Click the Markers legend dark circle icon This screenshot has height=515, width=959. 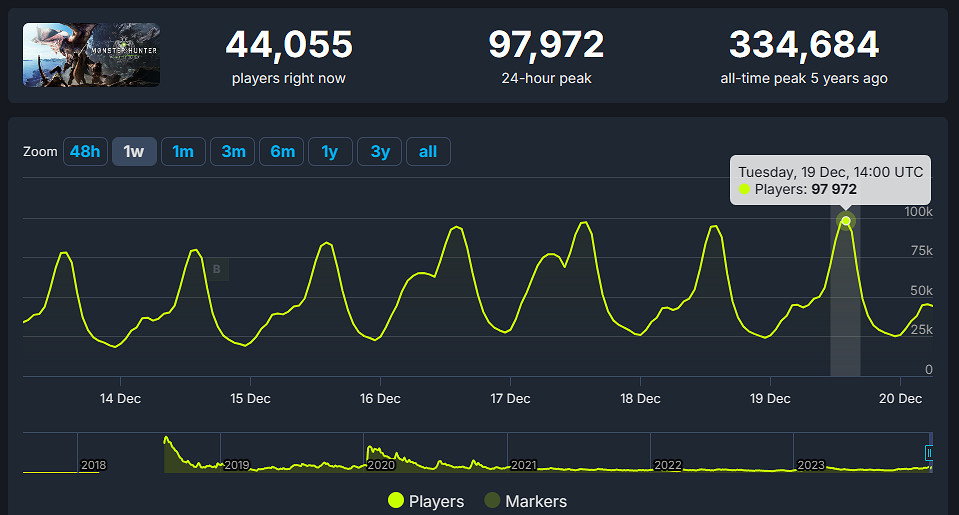coord(493,501)
